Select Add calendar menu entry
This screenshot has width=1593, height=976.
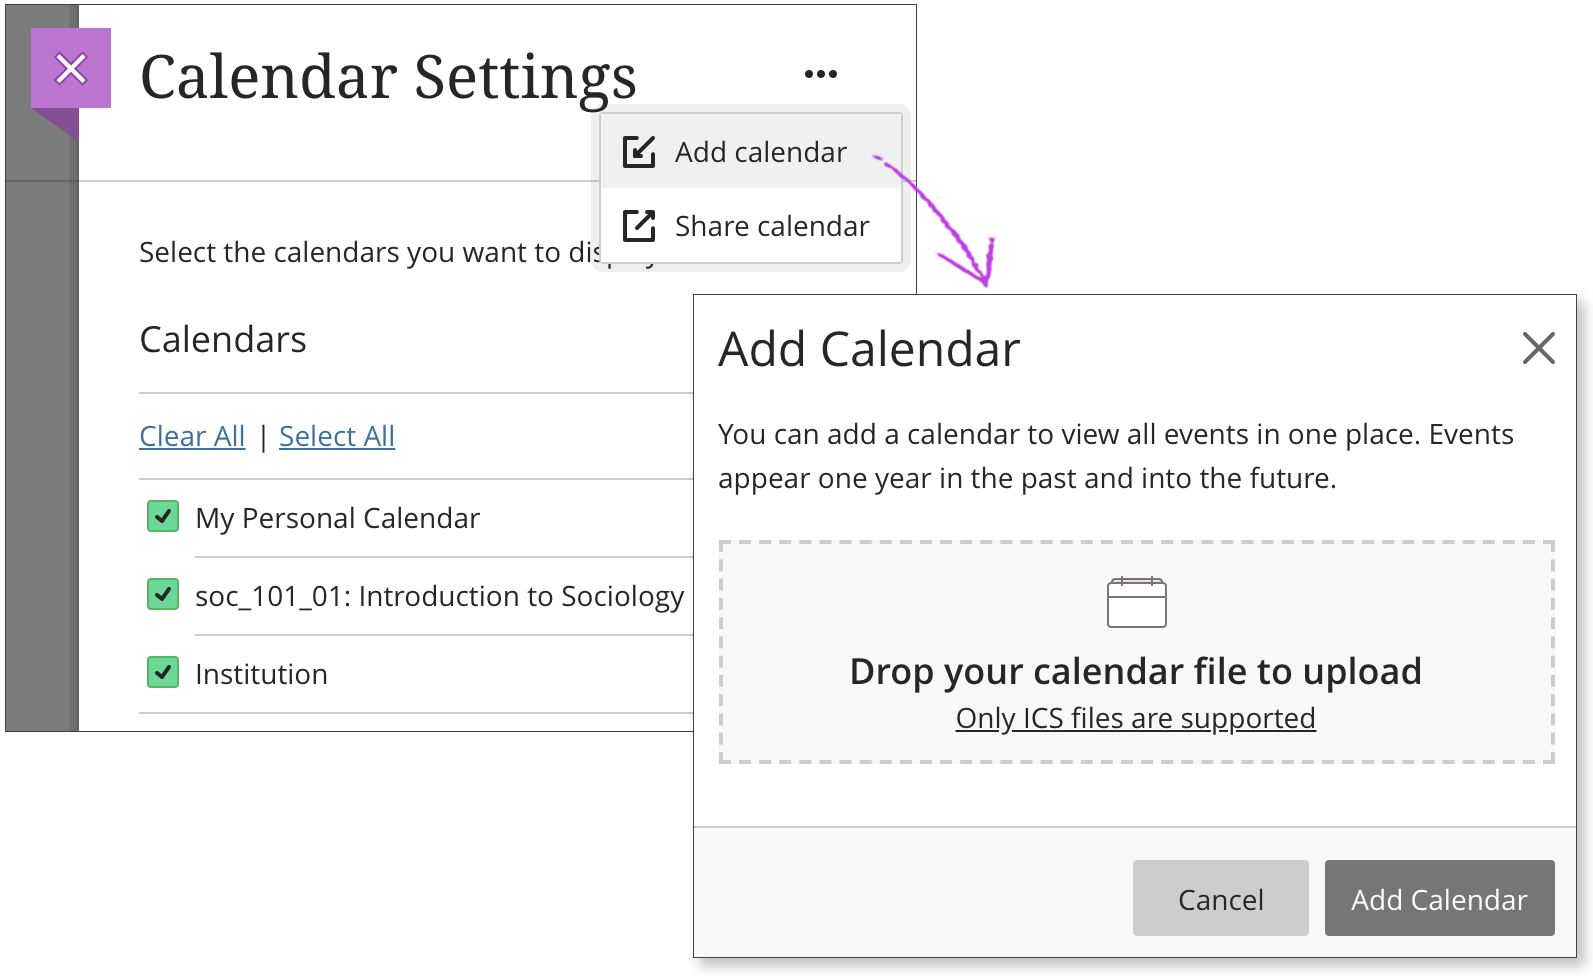[x=760, y=152]
